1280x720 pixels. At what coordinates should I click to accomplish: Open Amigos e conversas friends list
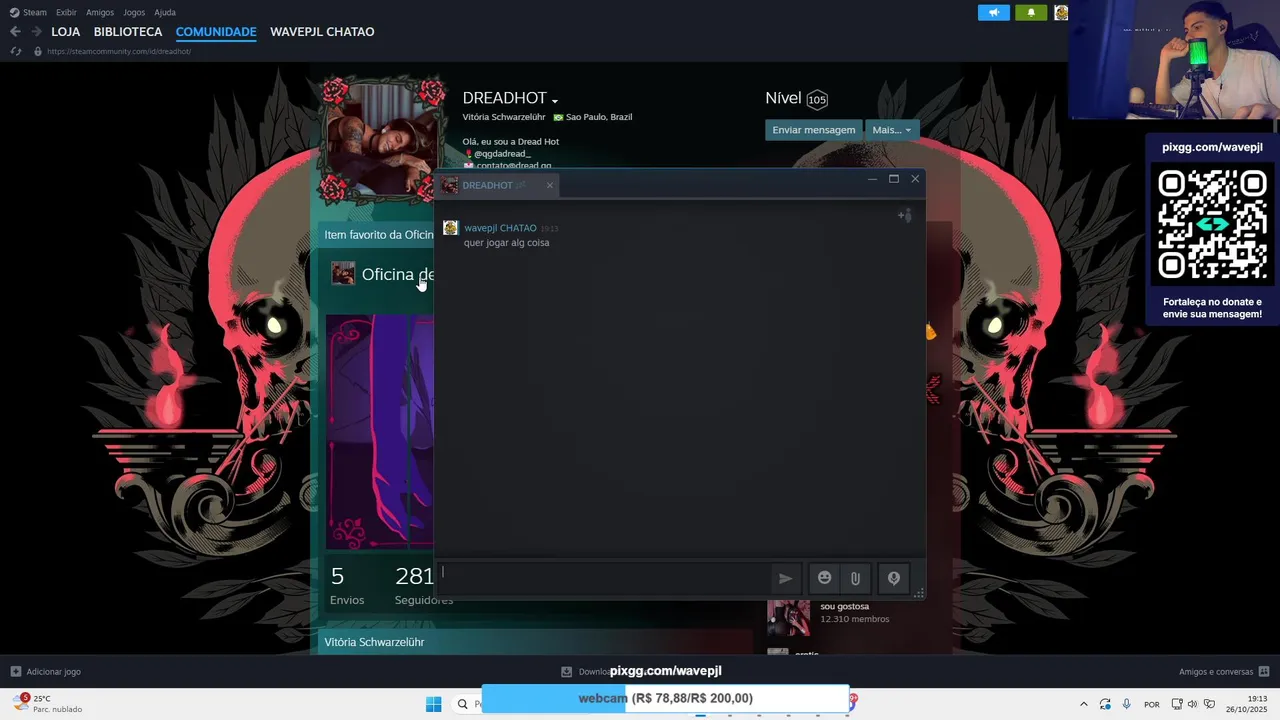(1223, 672)
